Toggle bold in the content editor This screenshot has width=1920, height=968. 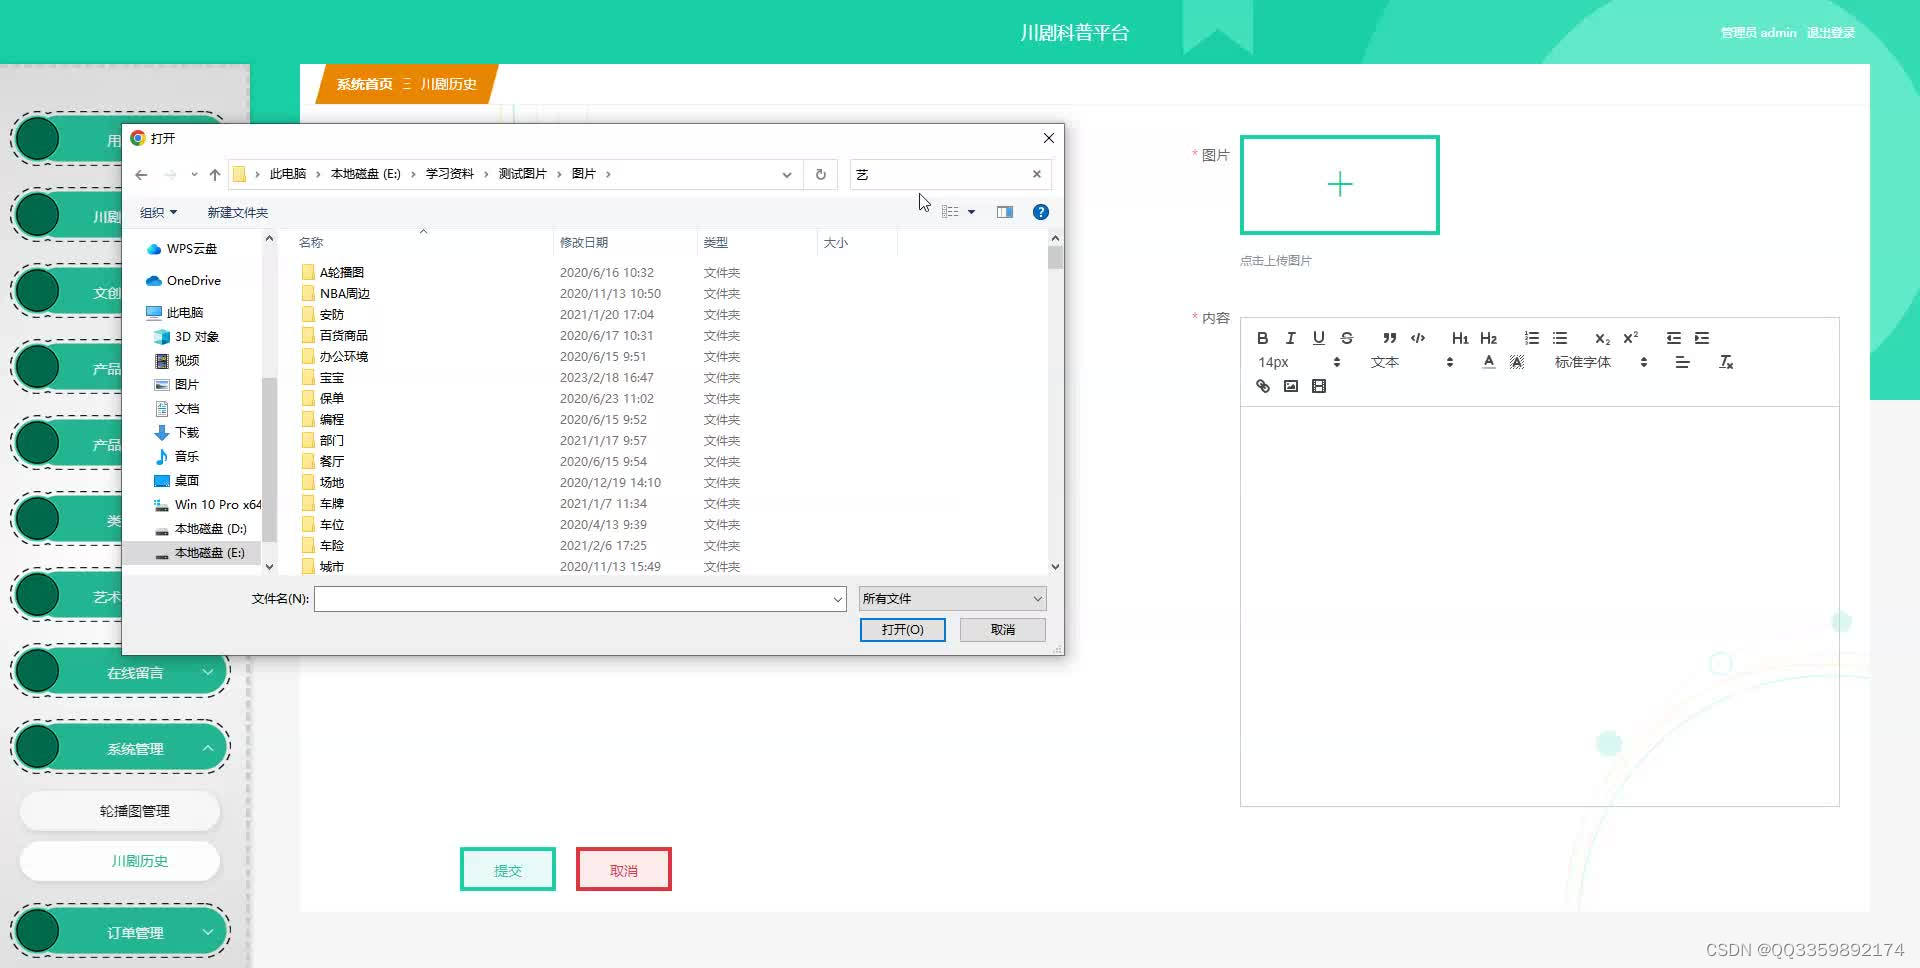point(1262,338)
